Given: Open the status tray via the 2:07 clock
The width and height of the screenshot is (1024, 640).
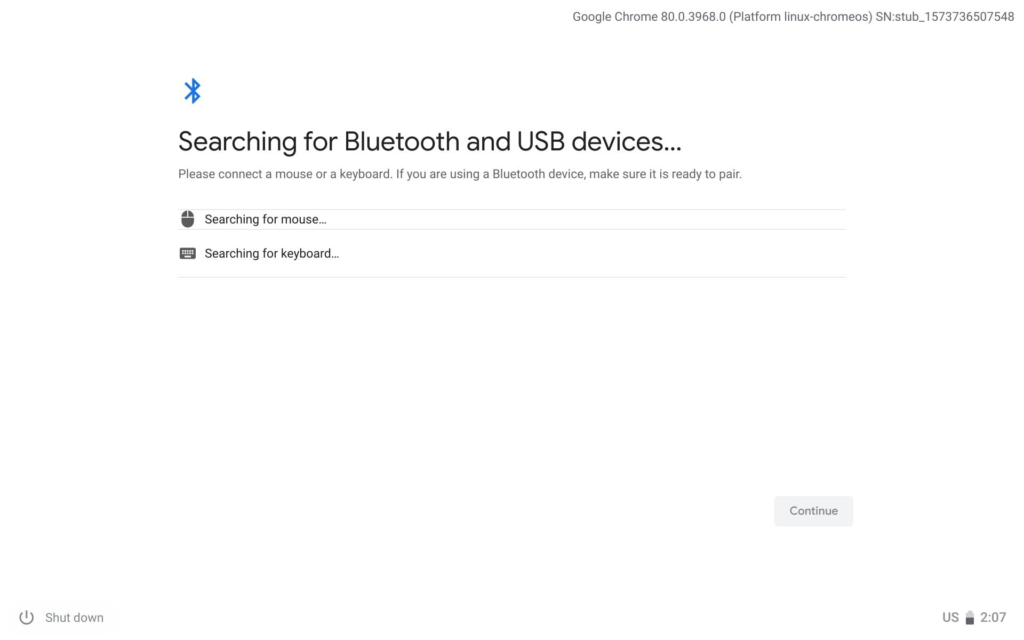Looking at the screenshot, I should coord(993,617).
